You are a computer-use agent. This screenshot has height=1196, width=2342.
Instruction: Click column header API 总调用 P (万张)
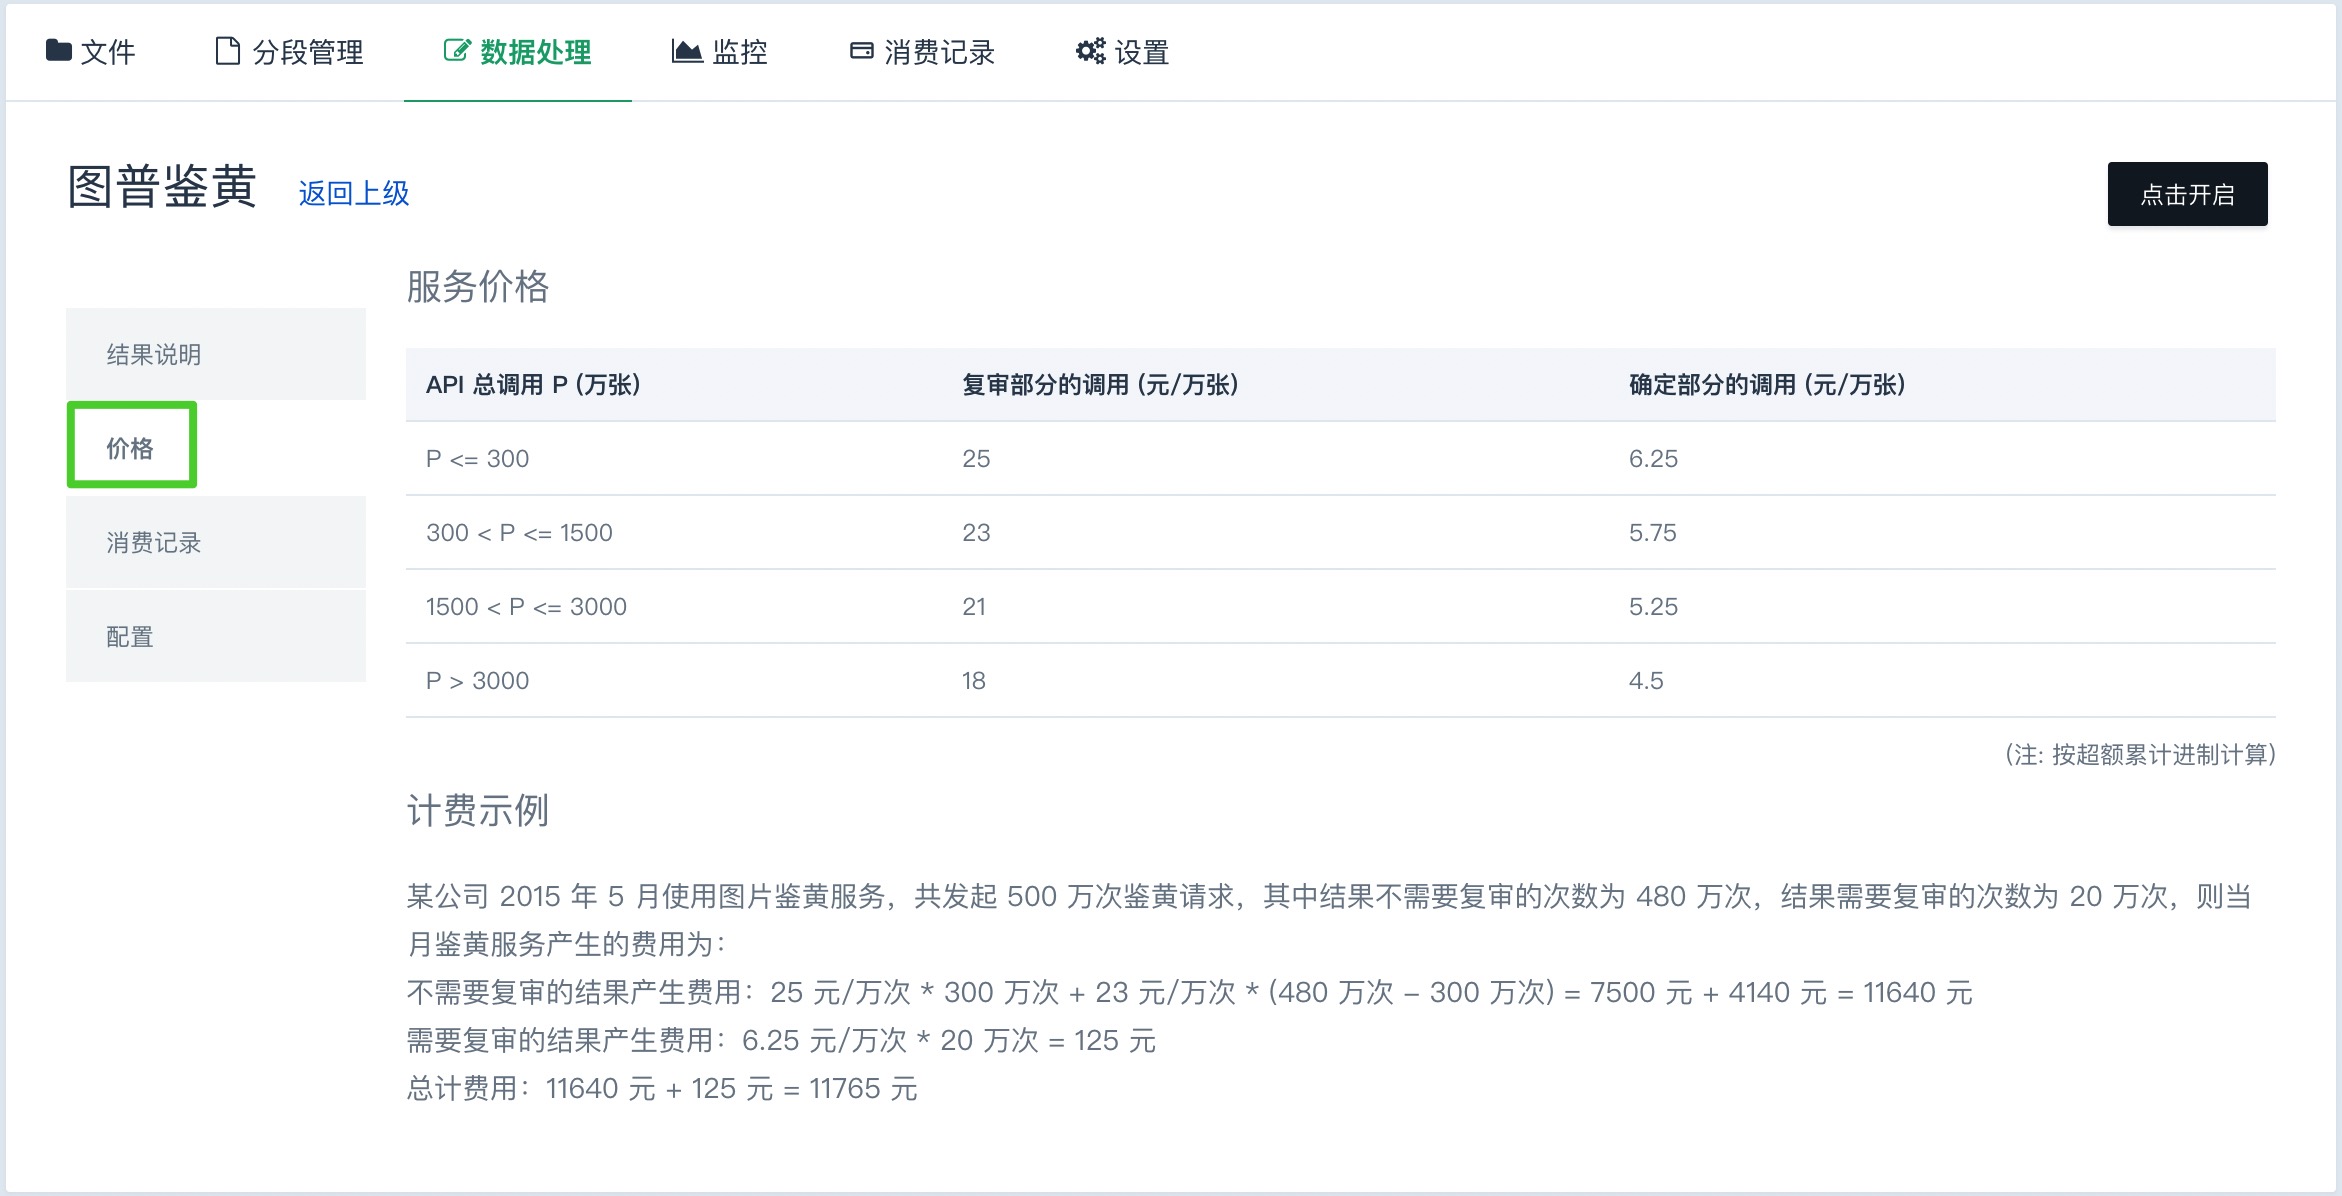pyautogui.click(x=533, y=385)
